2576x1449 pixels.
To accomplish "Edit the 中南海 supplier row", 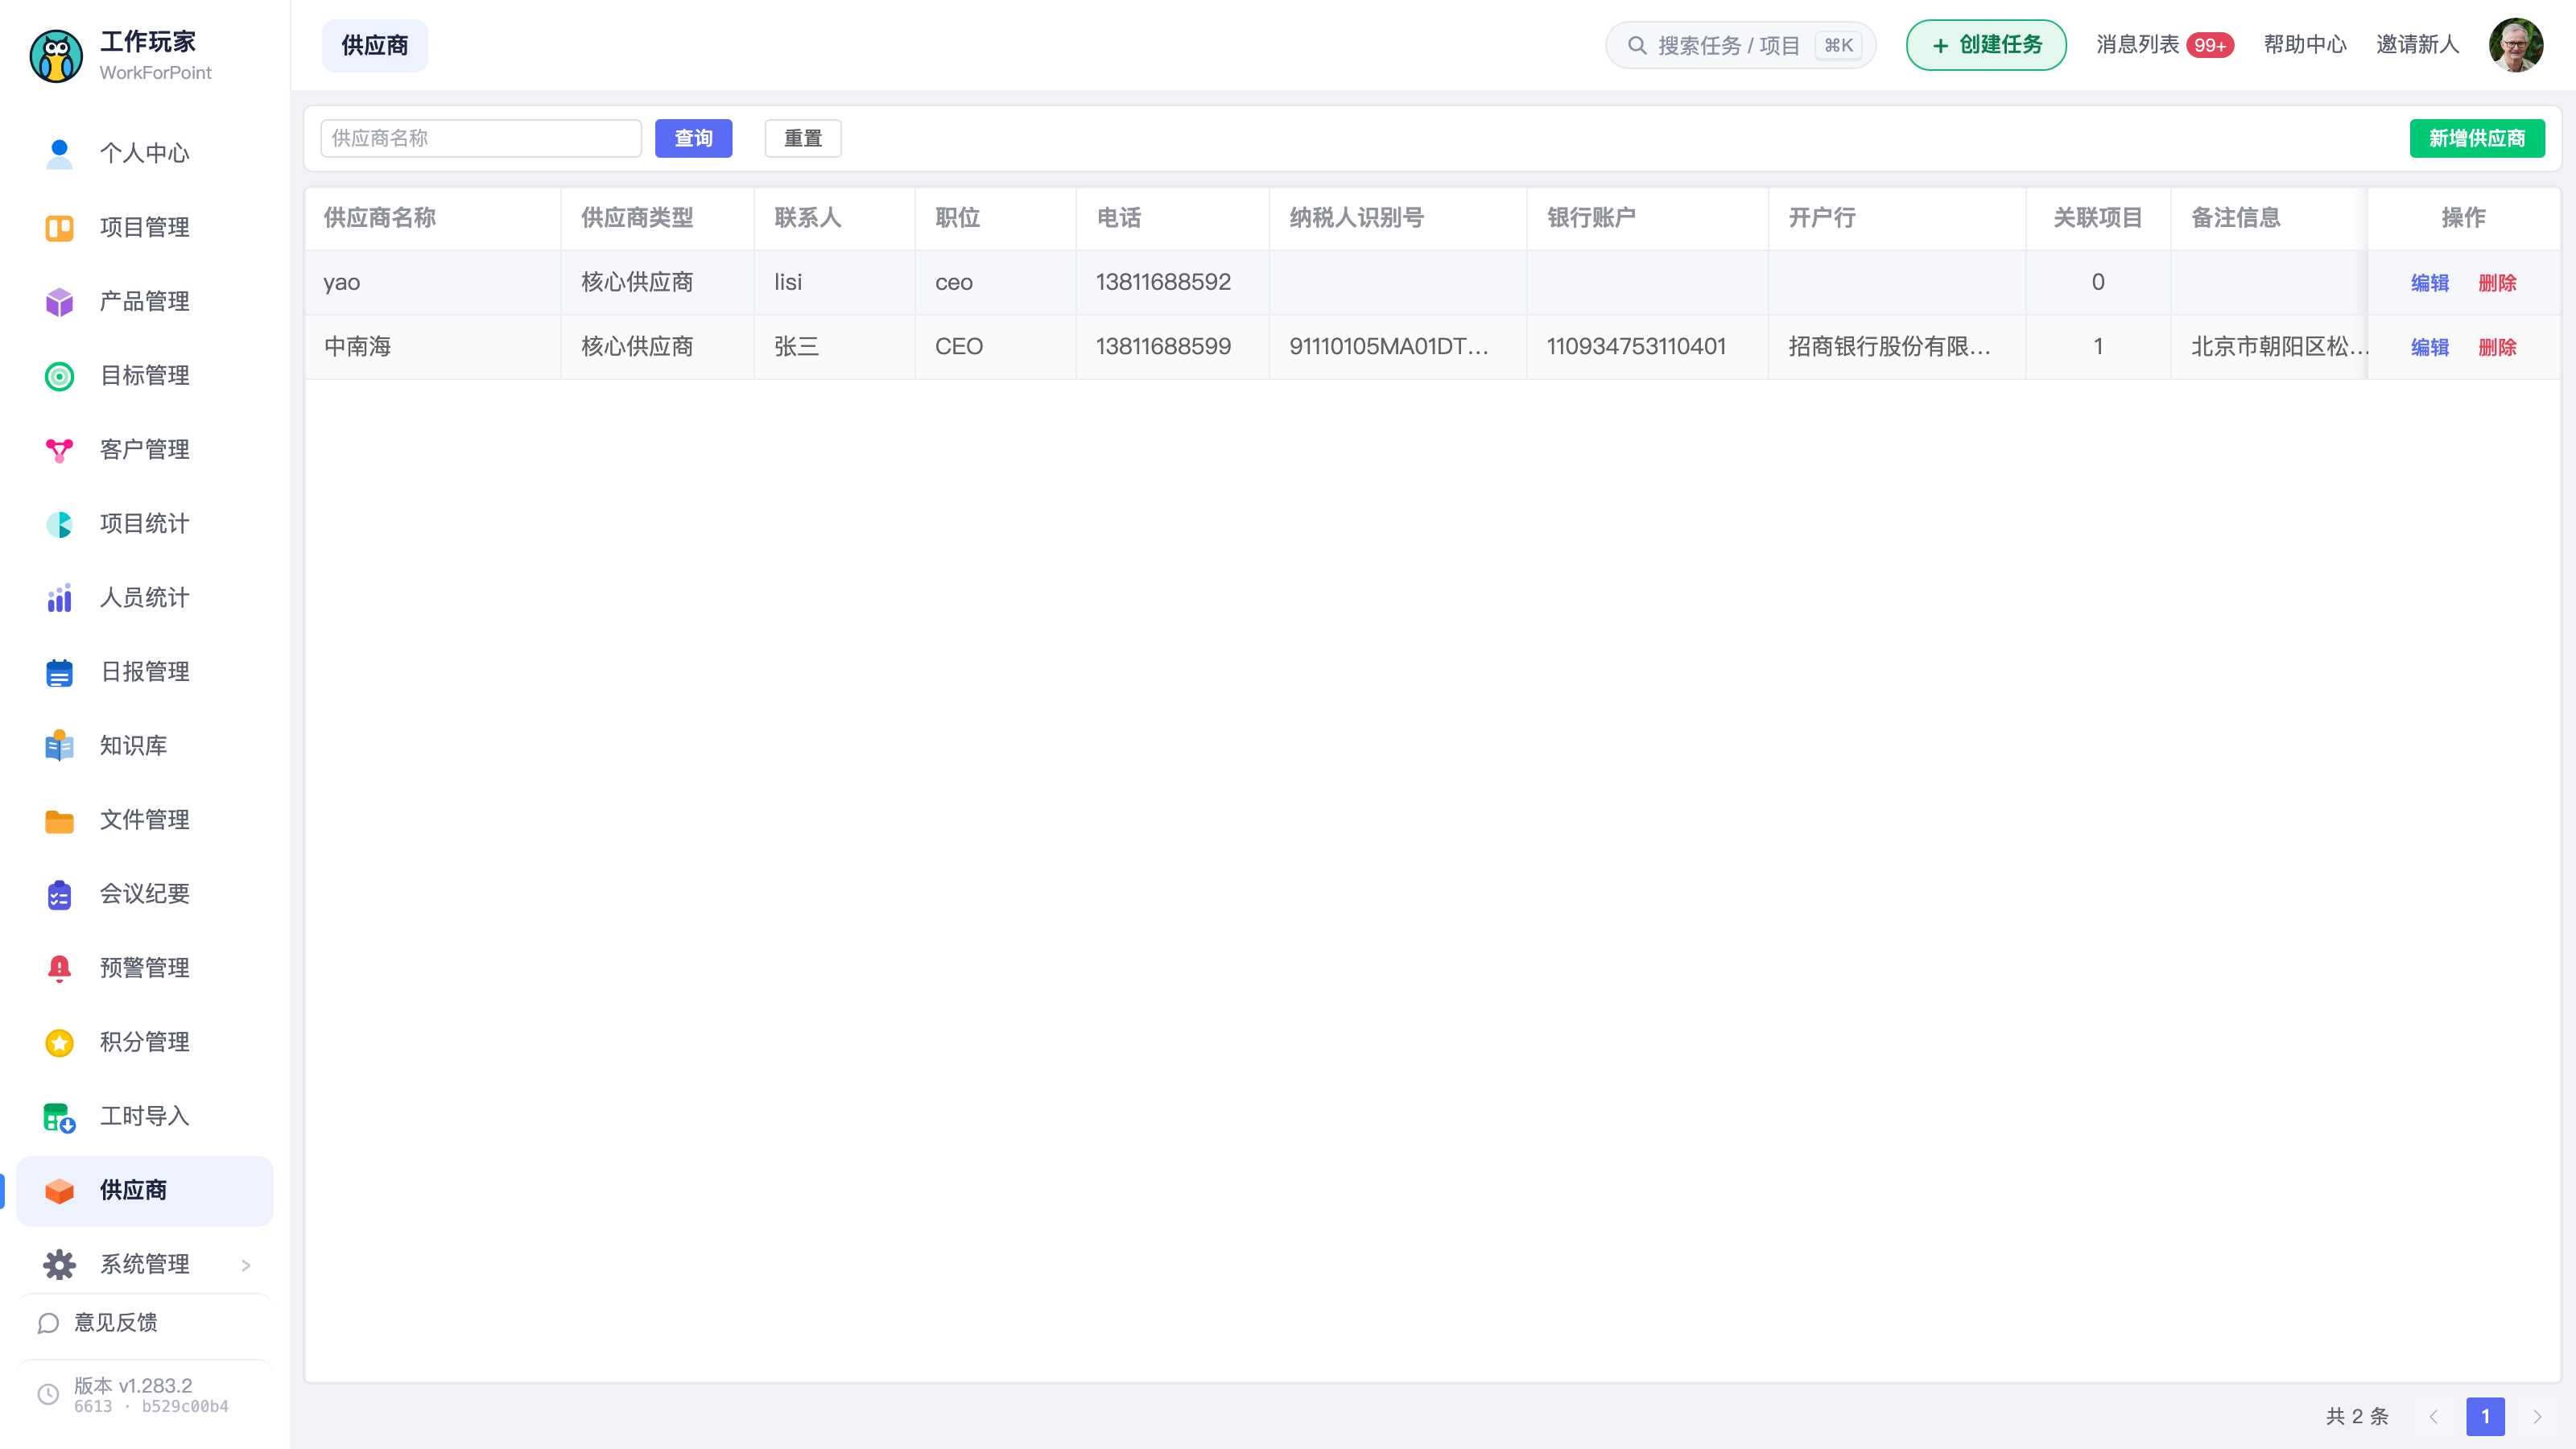I will (x=2429, y=347).
